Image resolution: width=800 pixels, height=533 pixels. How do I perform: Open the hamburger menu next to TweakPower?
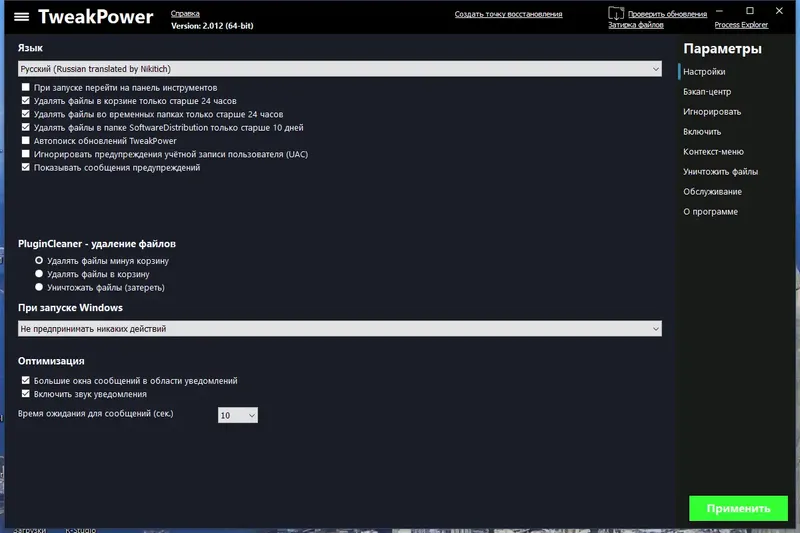[x=21, y=17]
